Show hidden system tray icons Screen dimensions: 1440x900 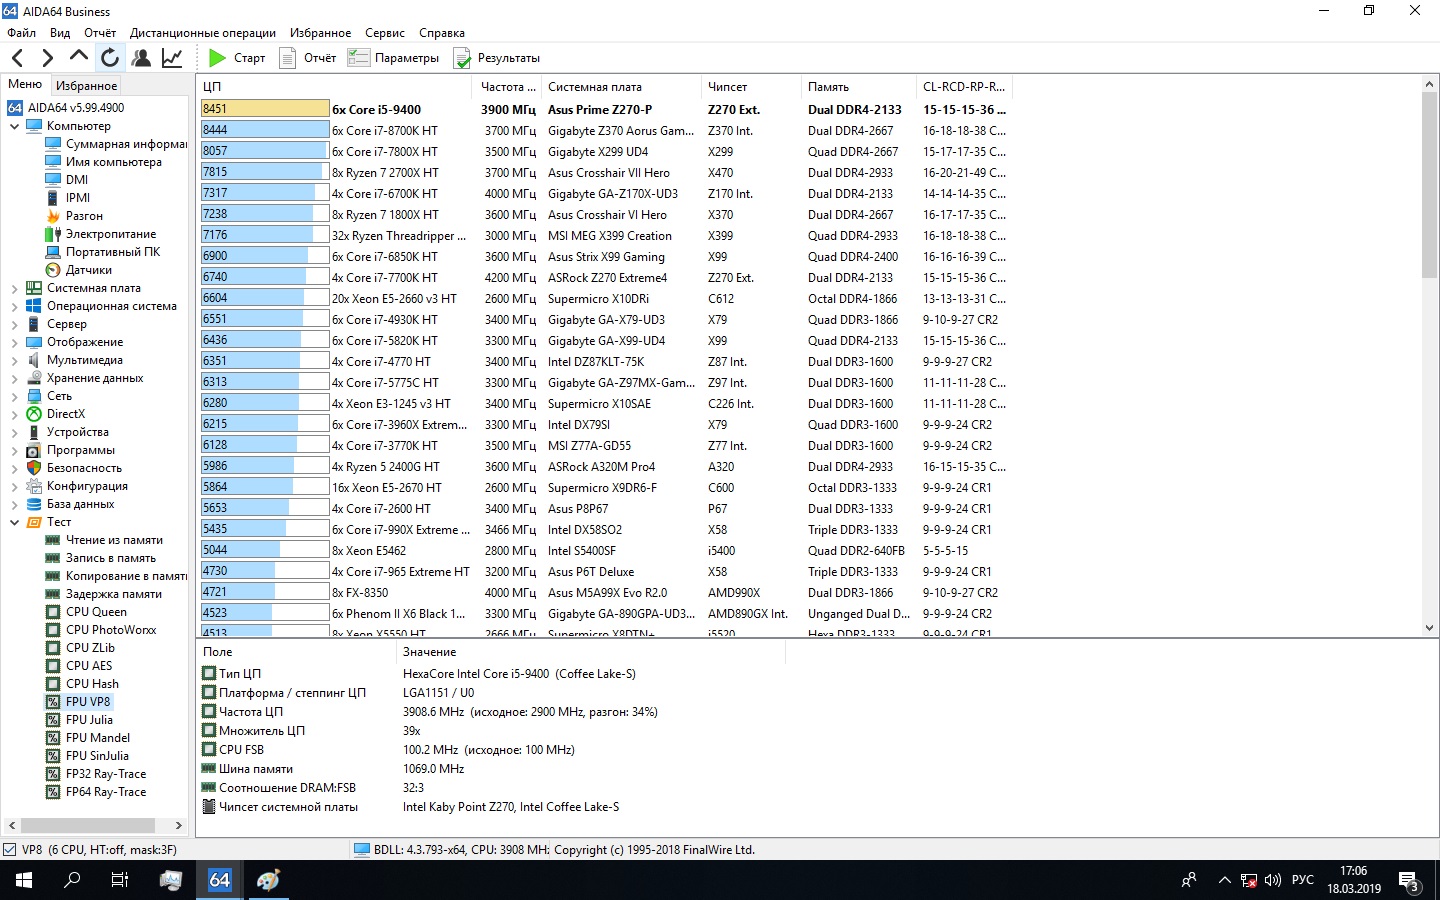[1224, 881]
